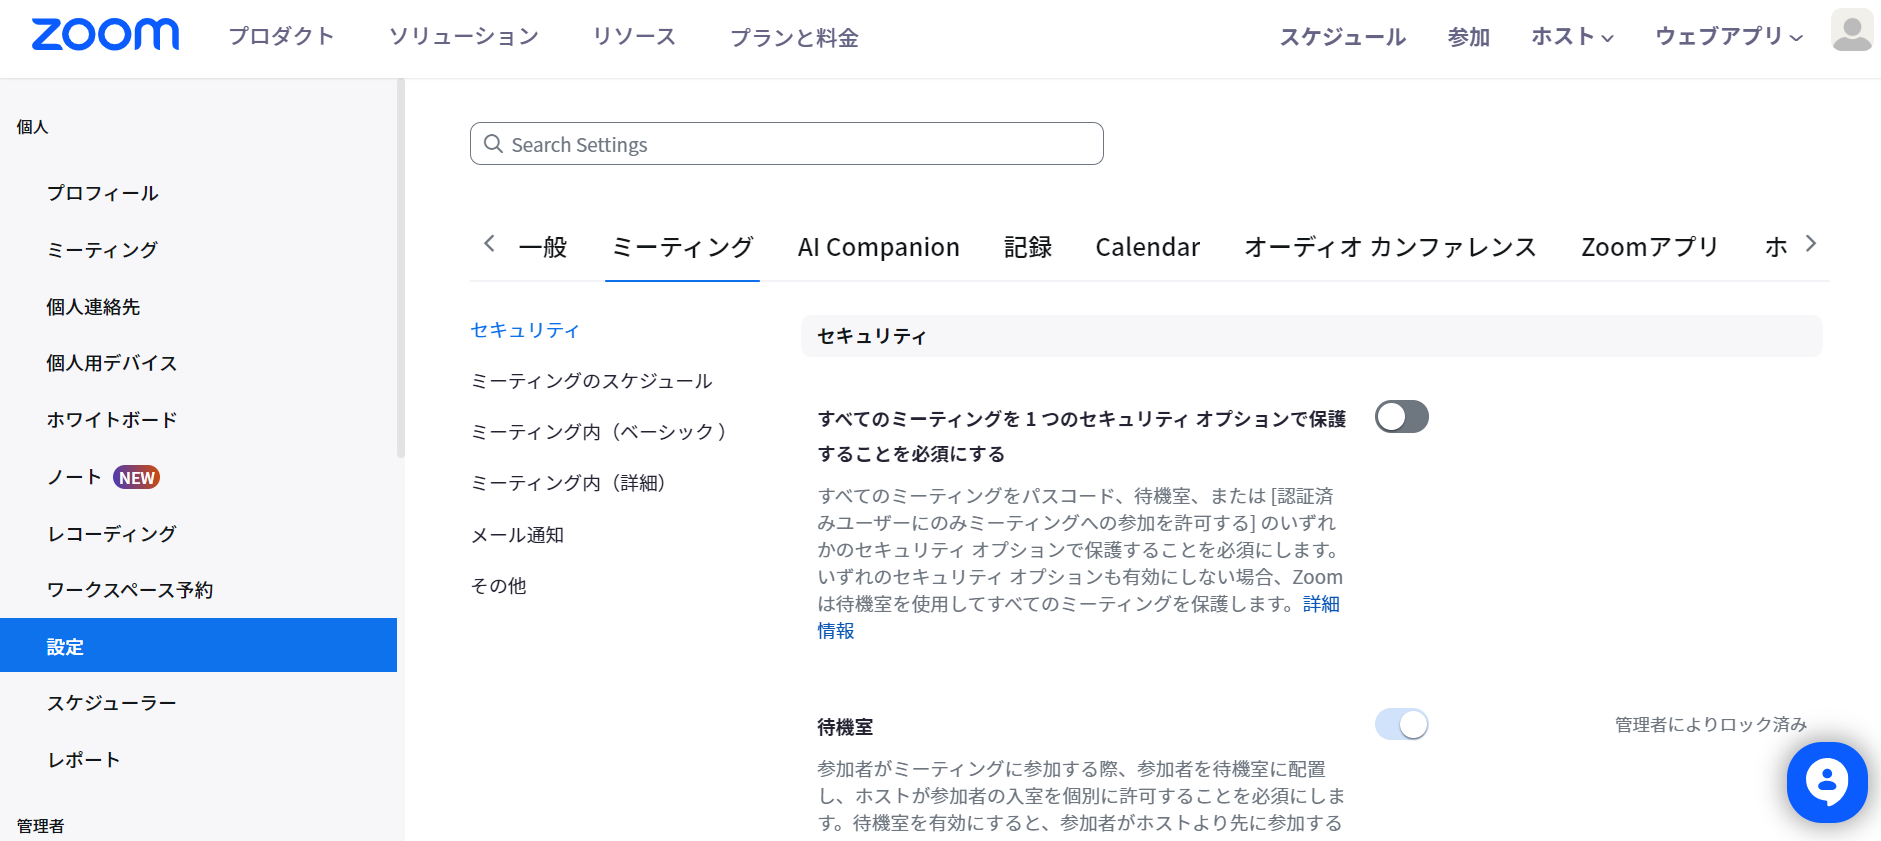Select 設定 in the sidebar
1881x841 pixels.
(x=198, y=645)
